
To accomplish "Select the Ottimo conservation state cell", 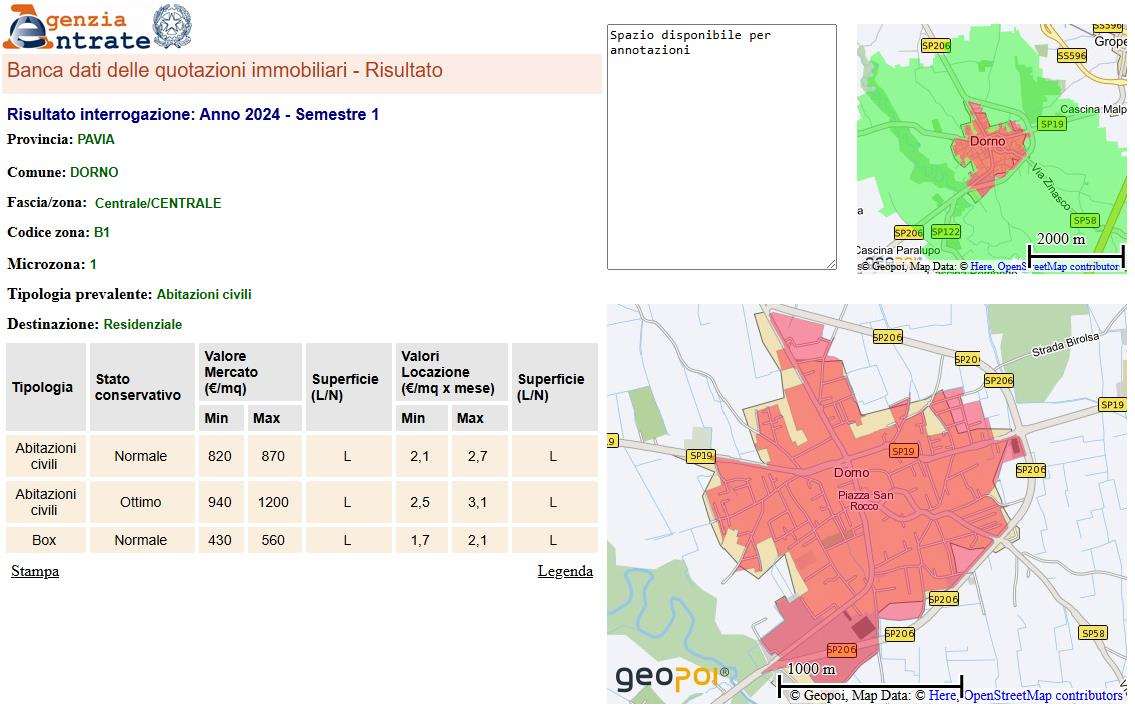I will click(141, 502).
